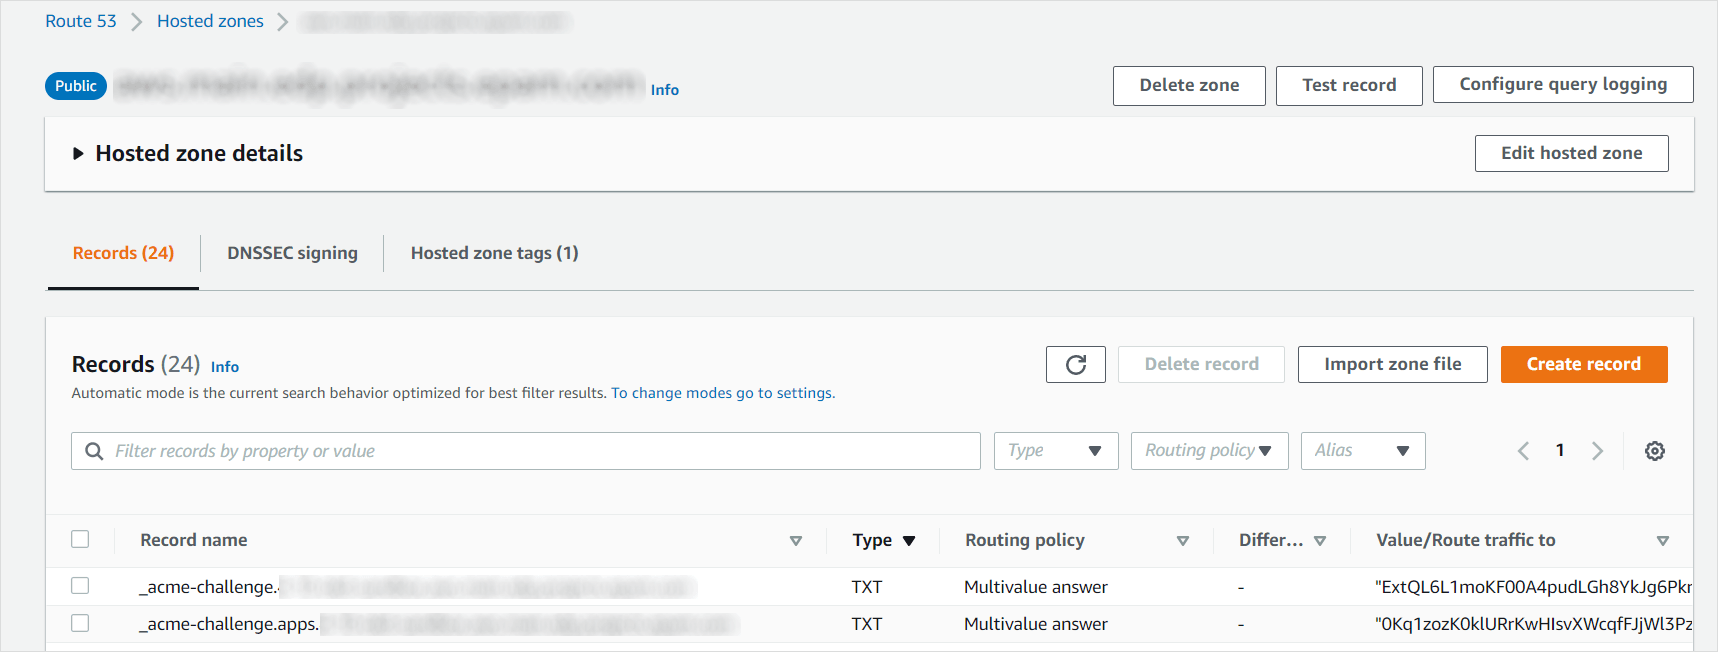Open the Routing policy filter dropdown
This screenshot has width=1718, height=652.
point(1209,451)
